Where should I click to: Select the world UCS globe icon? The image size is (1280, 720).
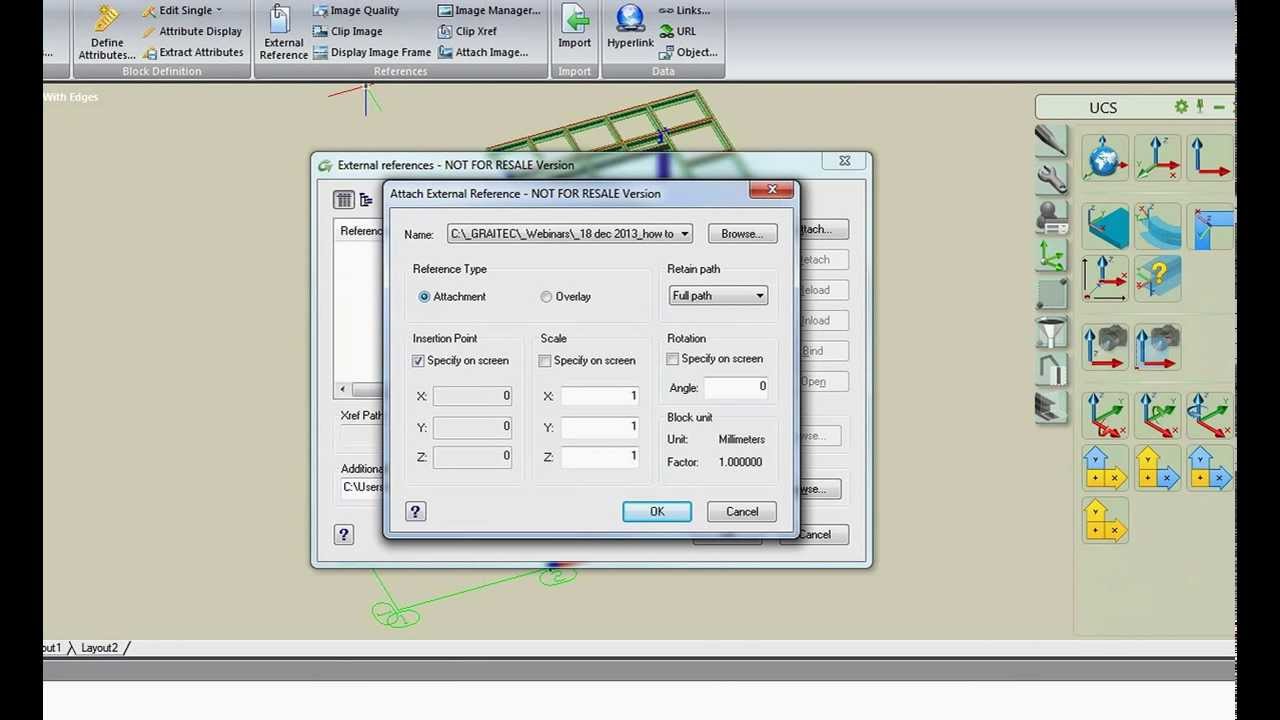pyautogui.click(x=1105, y=158)
